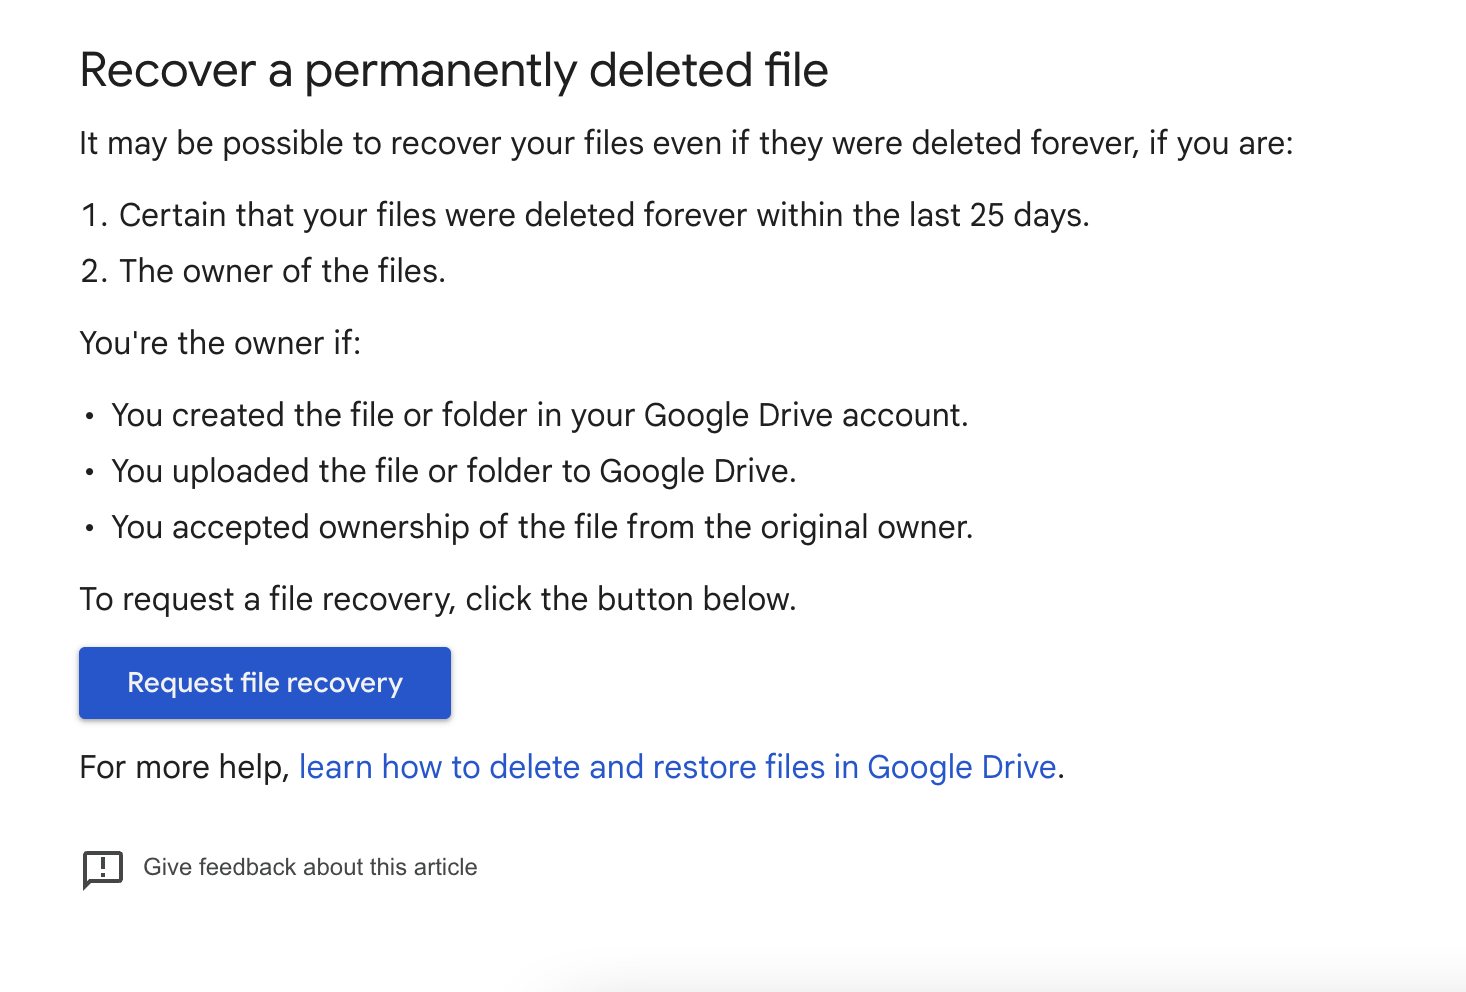Click the 'You accepted ownership' bullet text
This screenshot has width=1466, height=992.
click(x=541, y=527)
